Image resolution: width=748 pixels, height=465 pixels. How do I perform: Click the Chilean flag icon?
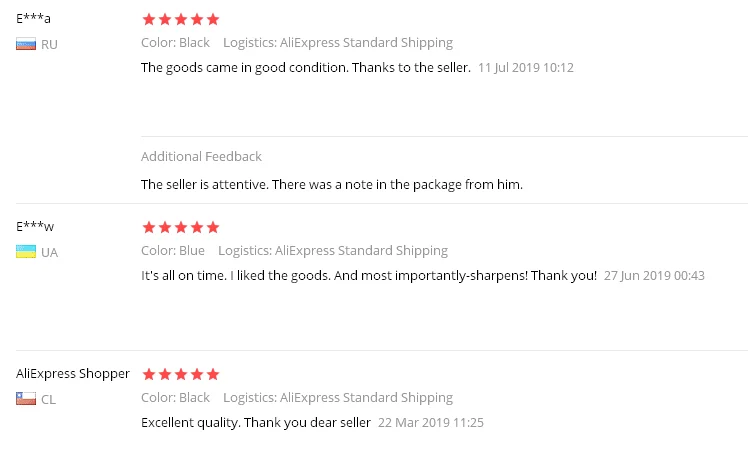point(26,399)
